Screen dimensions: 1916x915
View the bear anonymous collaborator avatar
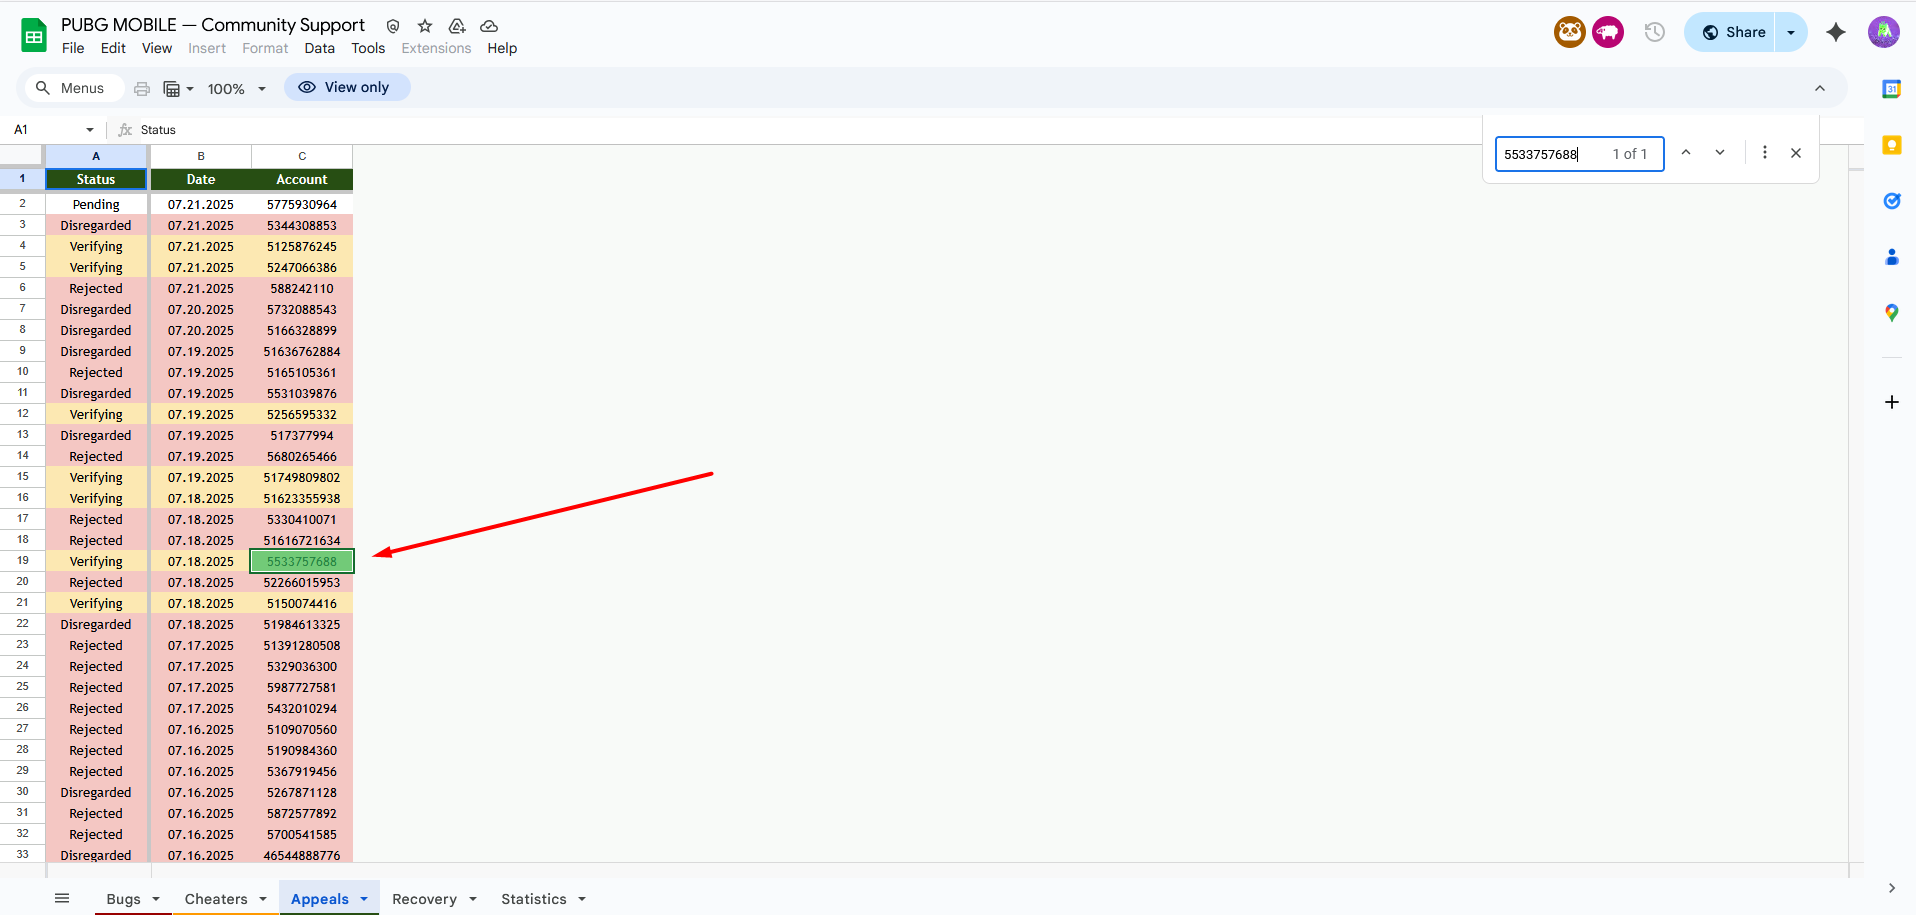click(x=1570, y=32)
